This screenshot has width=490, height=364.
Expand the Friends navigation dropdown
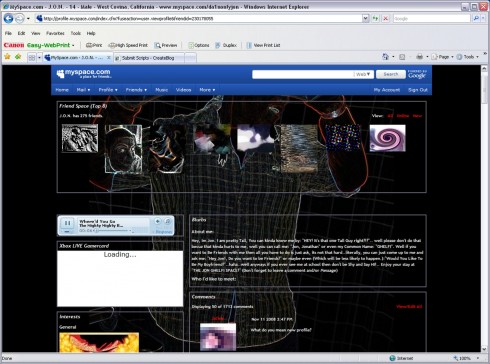pyautogui.click(x=136, y=90)
